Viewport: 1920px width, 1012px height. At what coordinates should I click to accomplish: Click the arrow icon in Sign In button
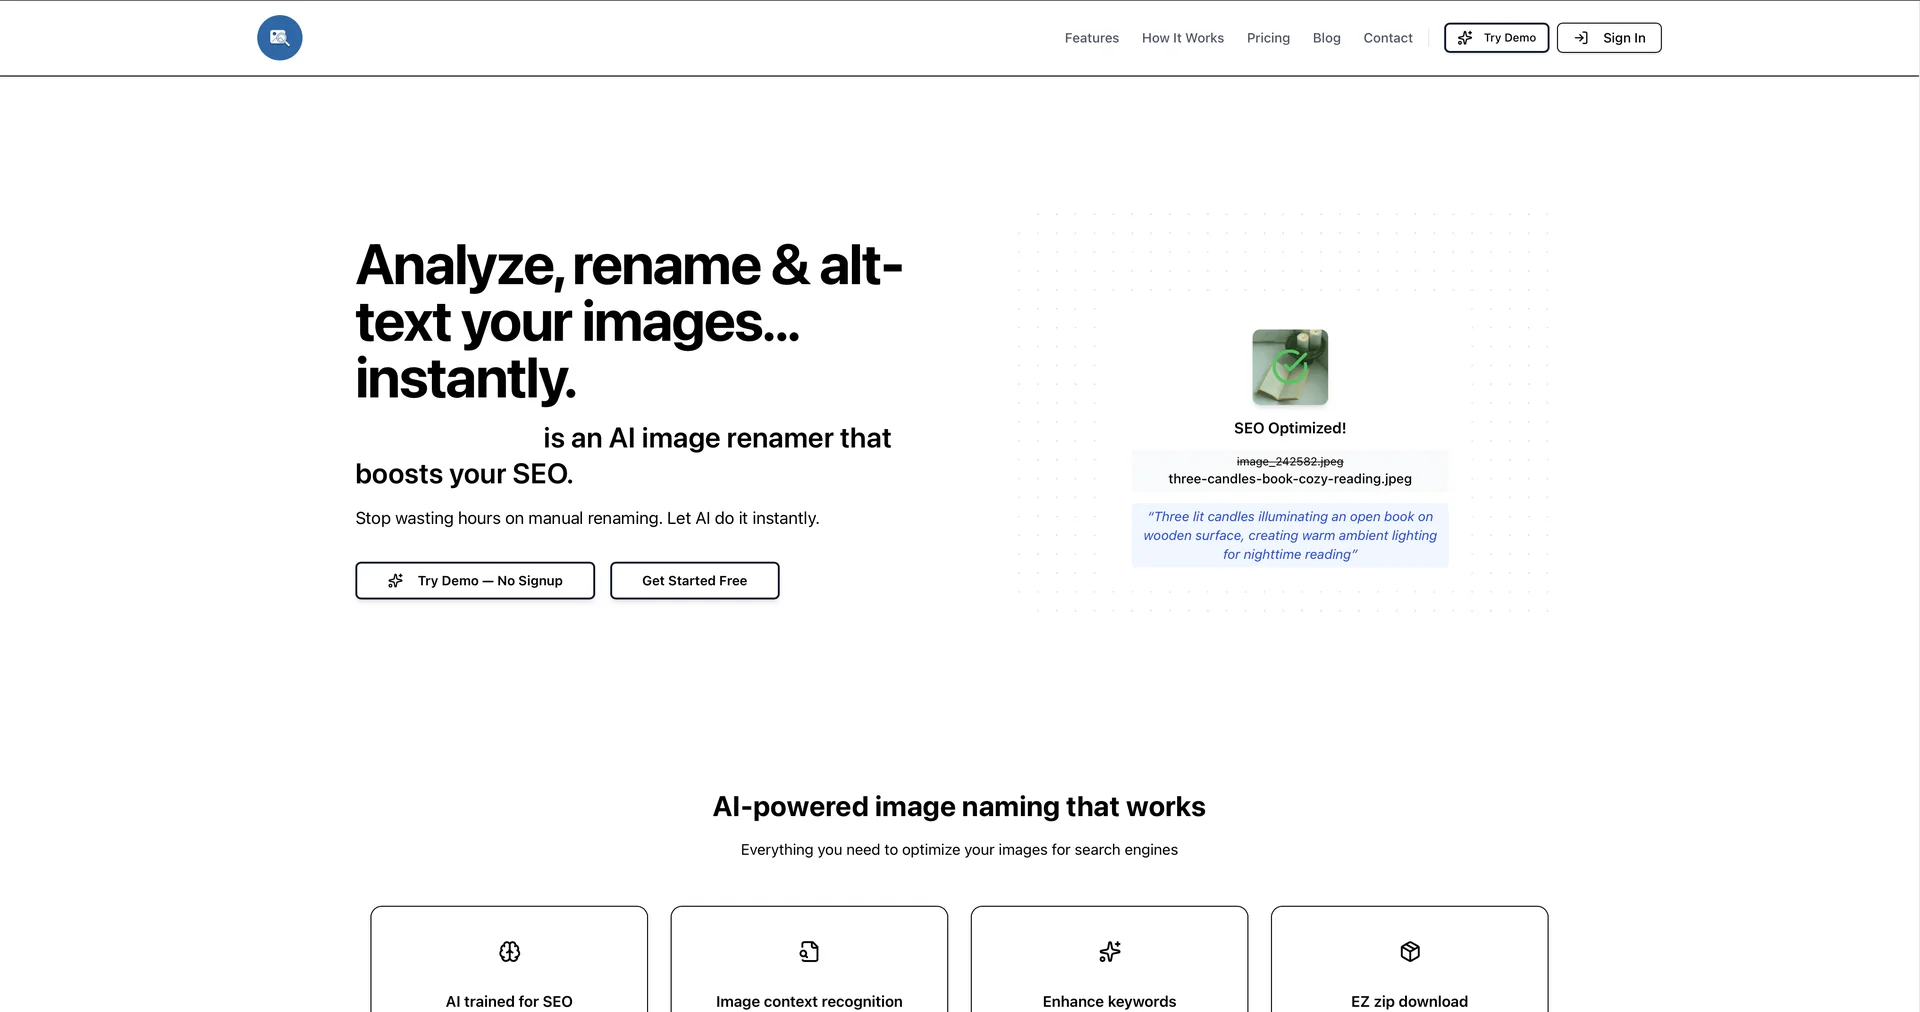pyautogui.click(x=1581, y=38)
